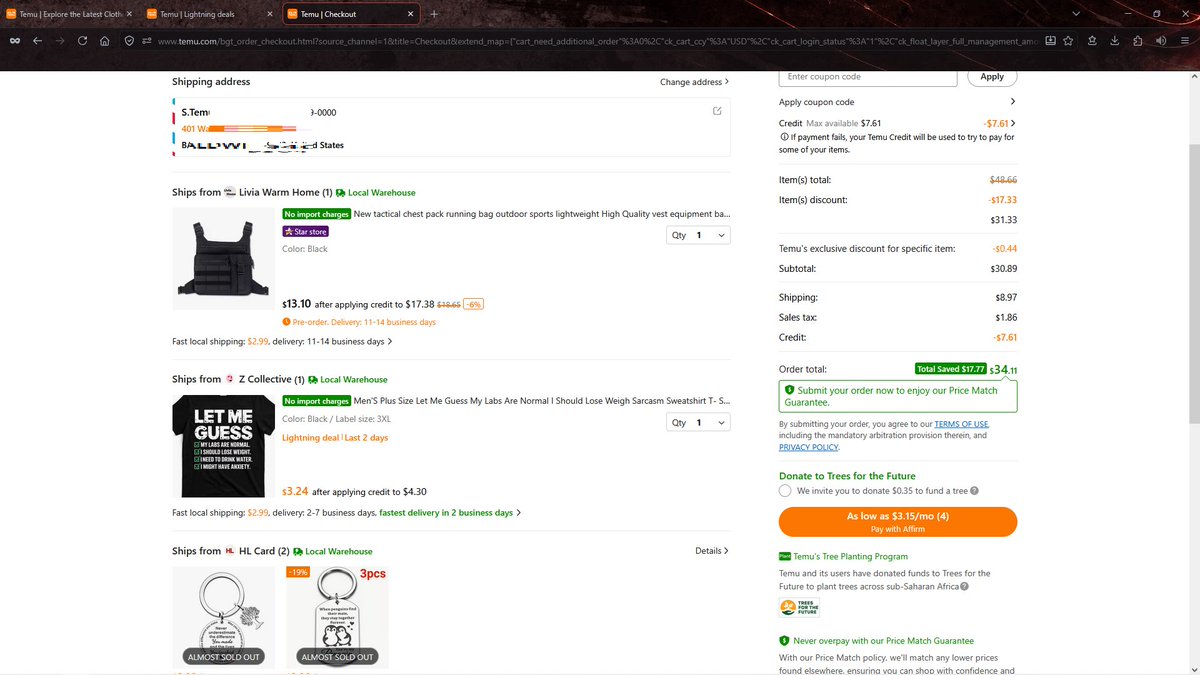
Task: Open the list all tabs chevron
Action: click(x=1075, y=14)
